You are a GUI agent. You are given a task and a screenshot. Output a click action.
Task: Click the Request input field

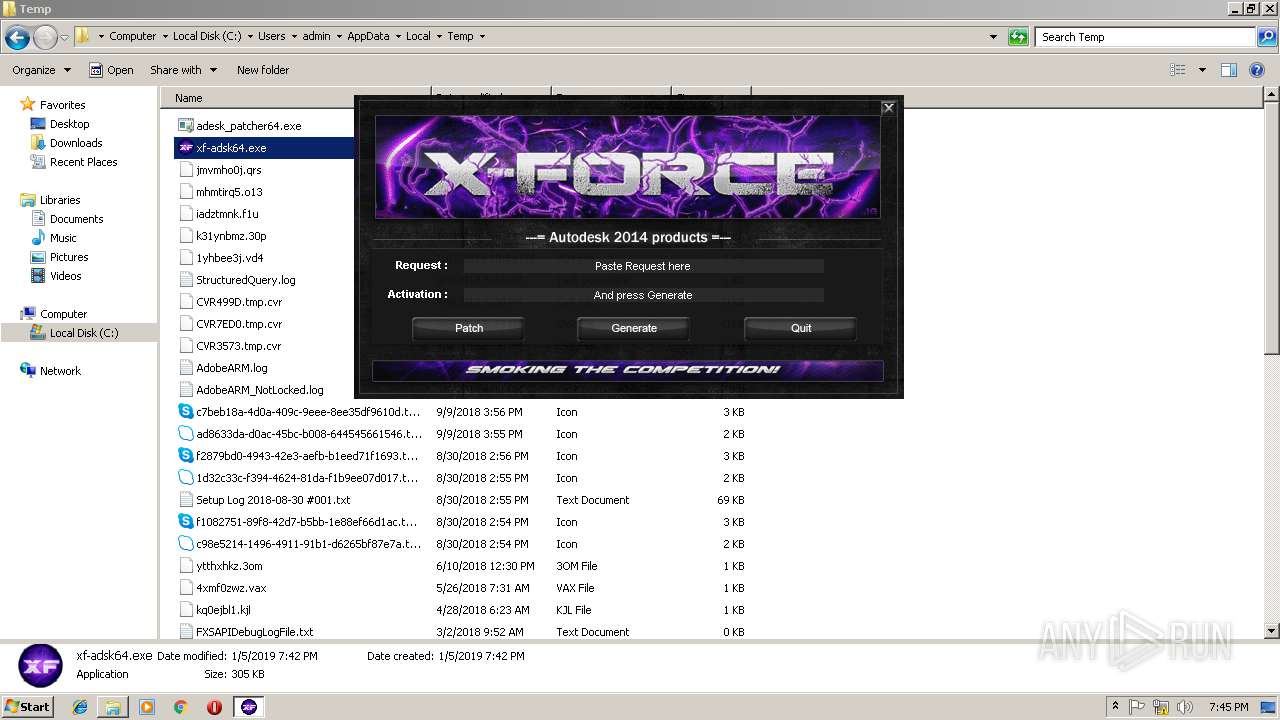[x=643, y=266]
